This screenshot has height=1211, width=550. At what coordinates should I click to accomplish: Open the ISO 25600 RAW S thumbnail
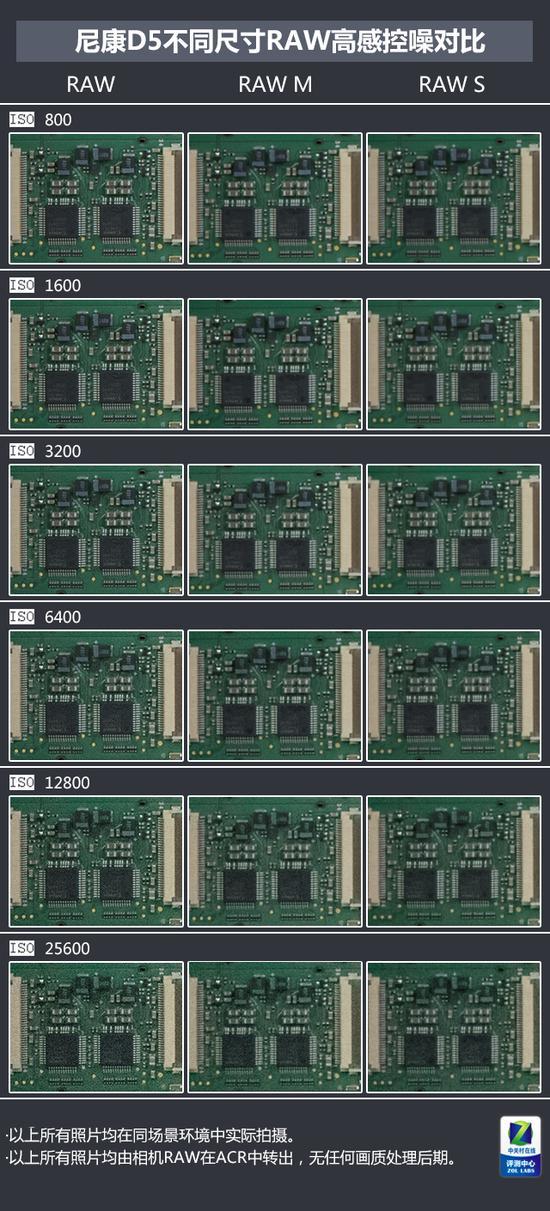pos(454,1028)
